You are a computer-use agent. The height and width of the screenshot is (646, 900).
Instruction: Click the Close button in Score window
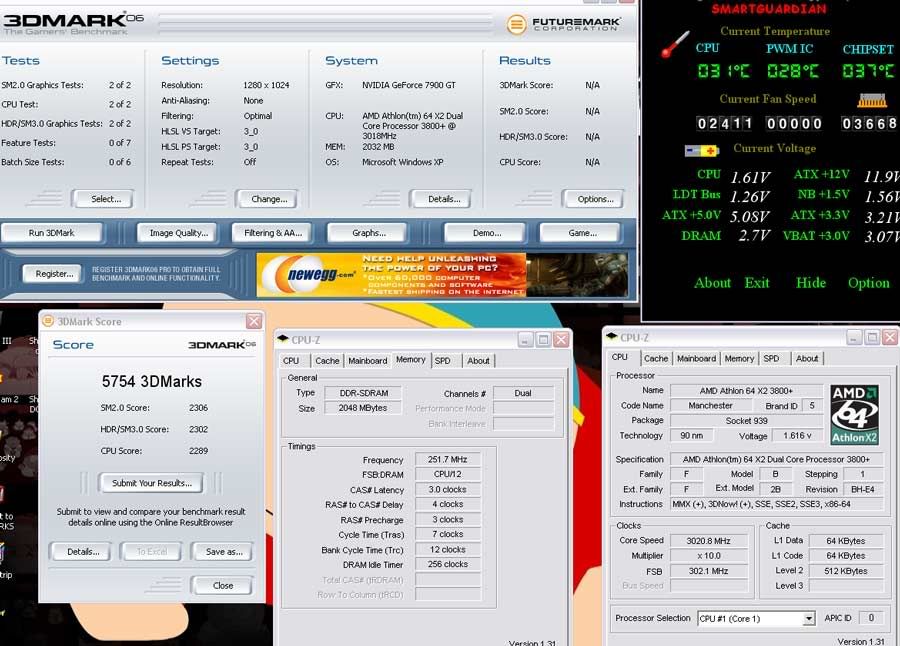pos(223,586)
